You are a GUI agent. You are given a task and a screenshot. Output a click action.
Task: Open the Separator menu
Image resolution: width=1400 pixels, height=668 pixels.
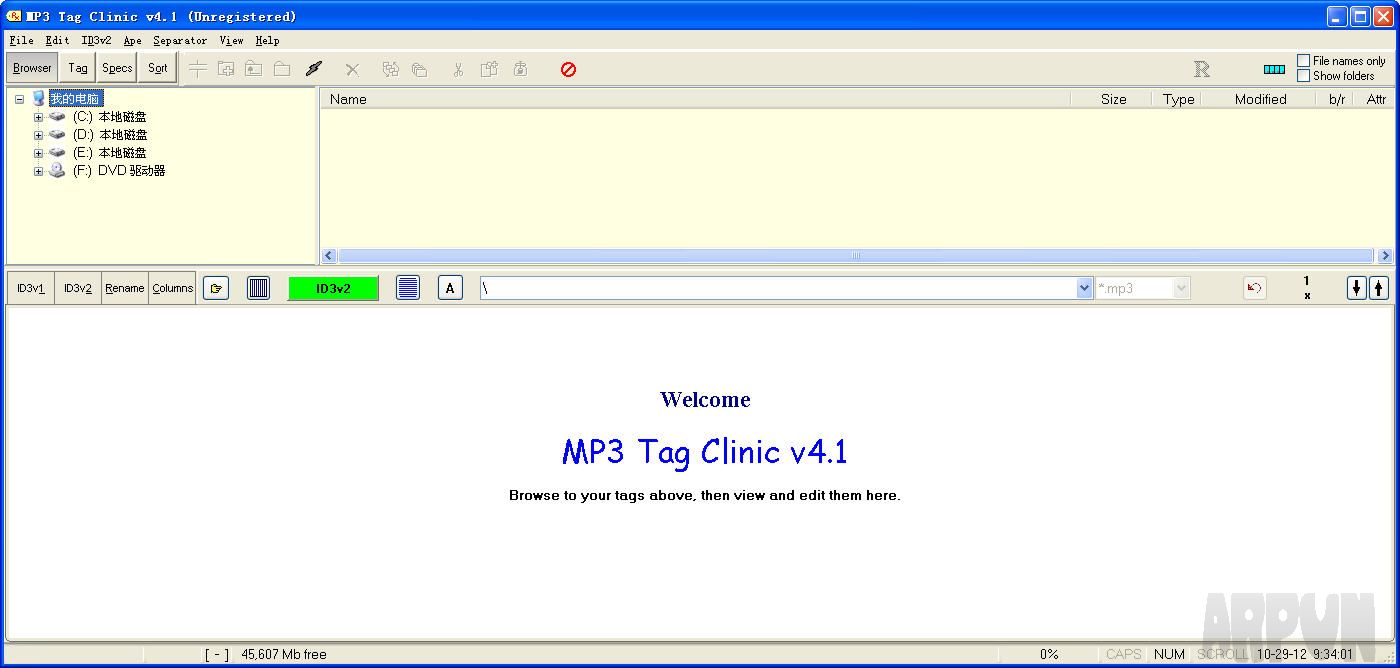coord(180,41)
